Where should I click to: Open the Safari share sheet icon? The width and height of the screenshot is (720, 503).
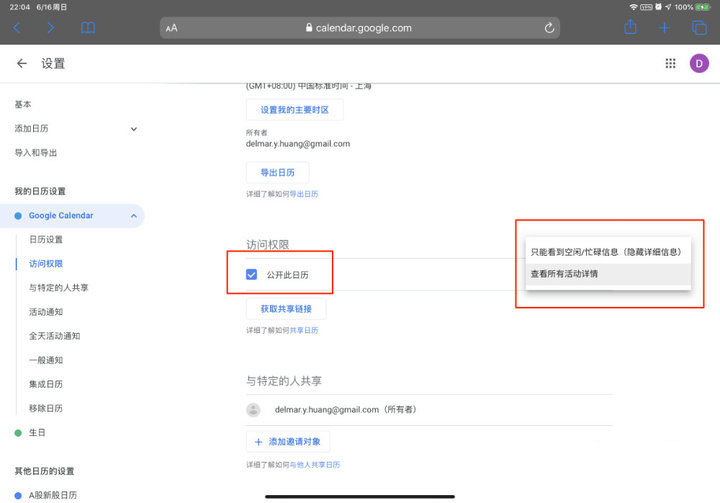tap(630, 27)
